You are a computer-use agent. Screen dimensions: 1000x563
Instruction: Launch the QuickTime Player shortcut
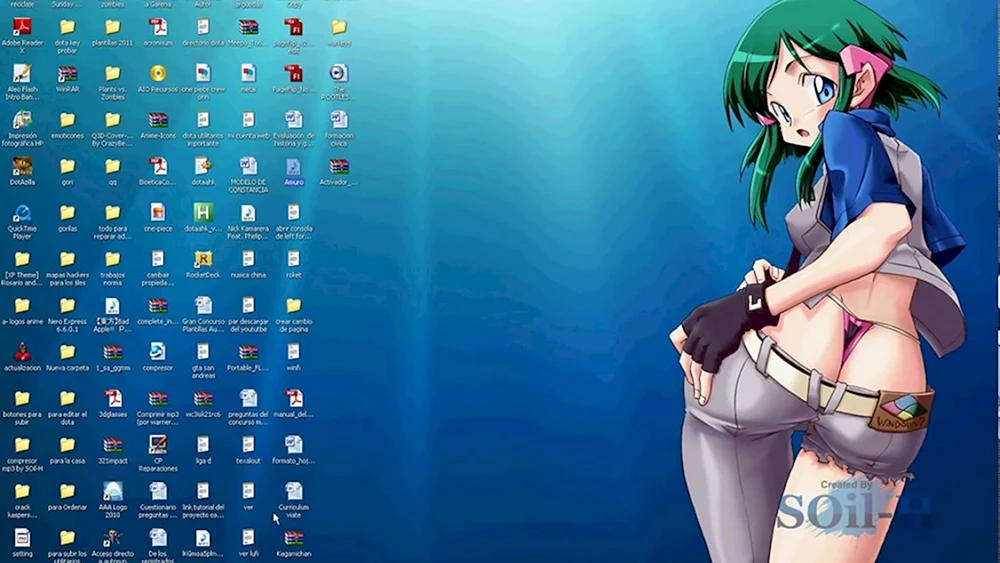tap(22, 213)
